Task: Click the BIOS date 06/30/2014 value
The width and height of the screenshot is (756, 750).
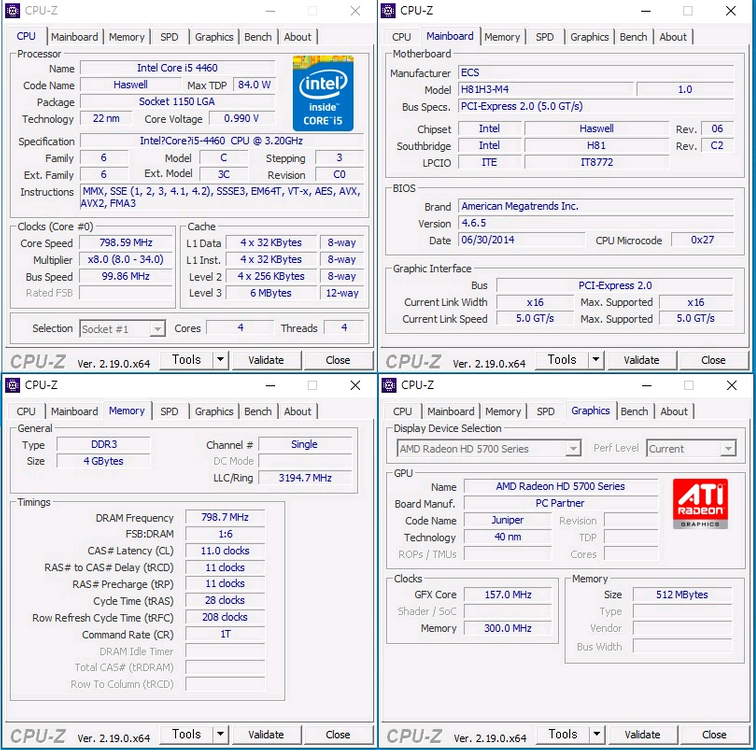Action: click(x=521, y=240)
